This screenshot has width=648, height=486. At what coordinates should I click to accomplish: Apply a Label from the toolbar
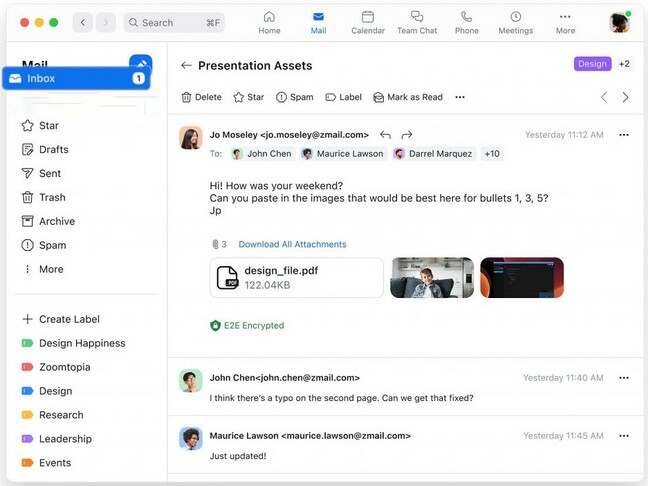pos(343,98)
